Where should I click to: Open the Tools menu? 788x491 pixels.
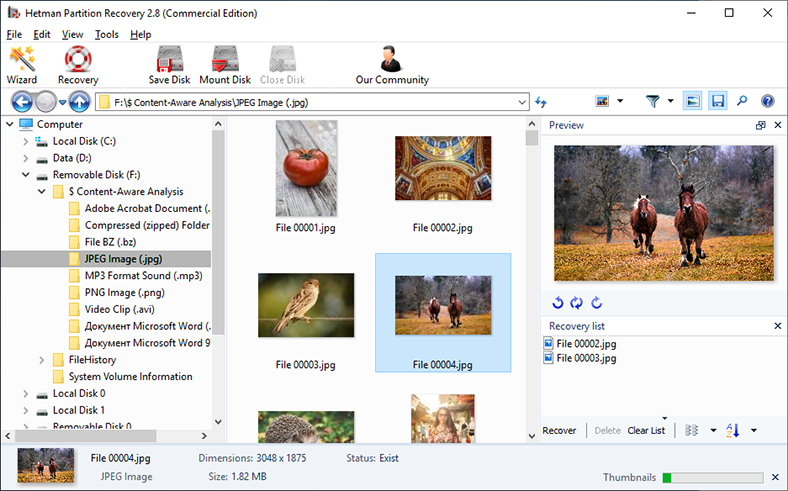(107, 35)
